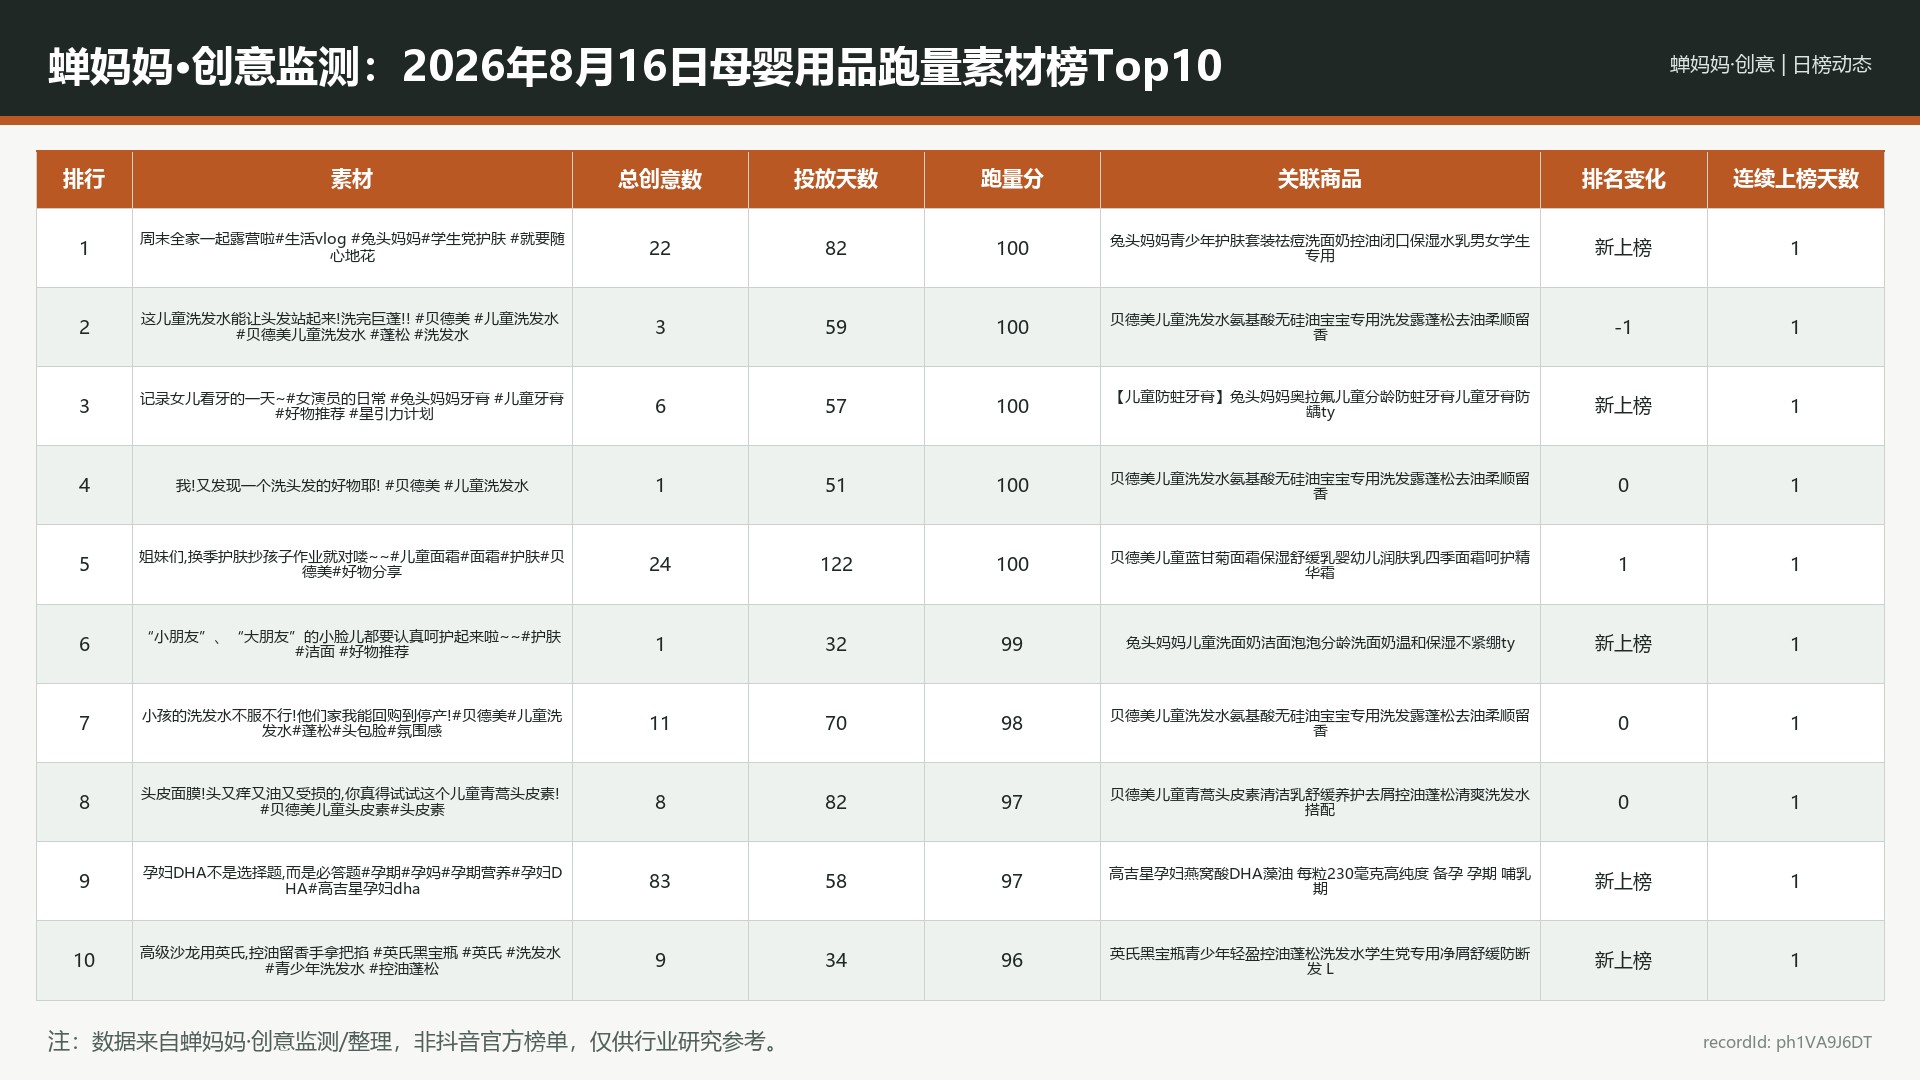Click score value 98 in rank 7 row
Viewport: 1920px width, 1080px height.
[1012, 723]
